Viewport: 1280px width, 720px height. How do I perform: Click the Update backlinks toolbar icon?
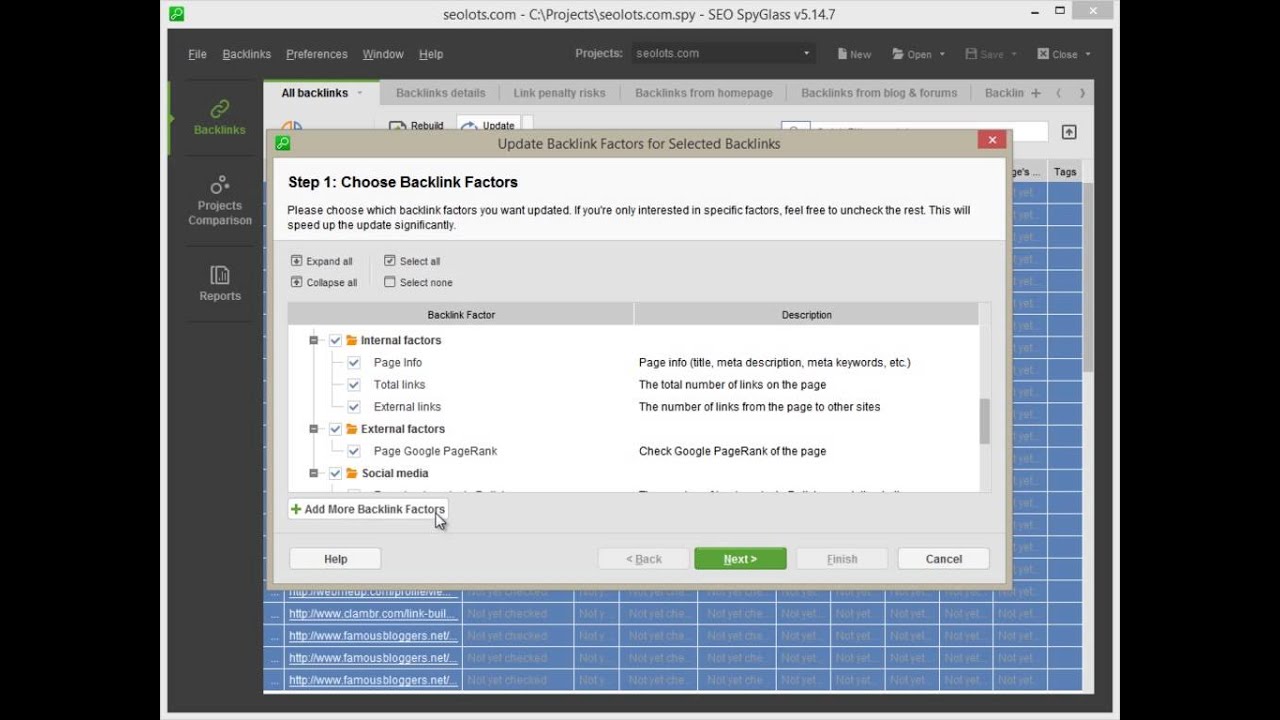469,126
